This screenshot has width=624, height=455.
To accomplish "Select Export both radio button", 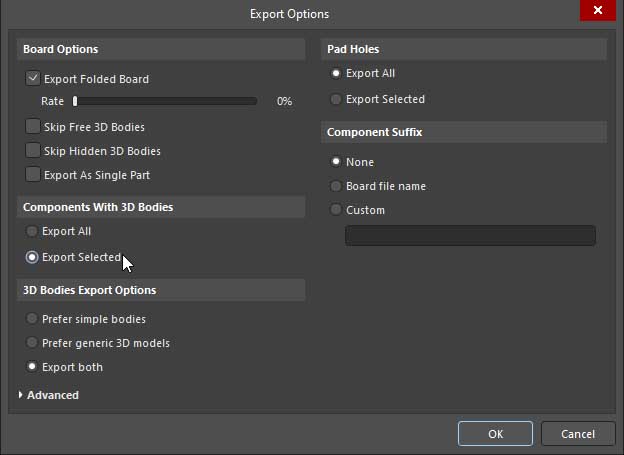I will 33,367.
